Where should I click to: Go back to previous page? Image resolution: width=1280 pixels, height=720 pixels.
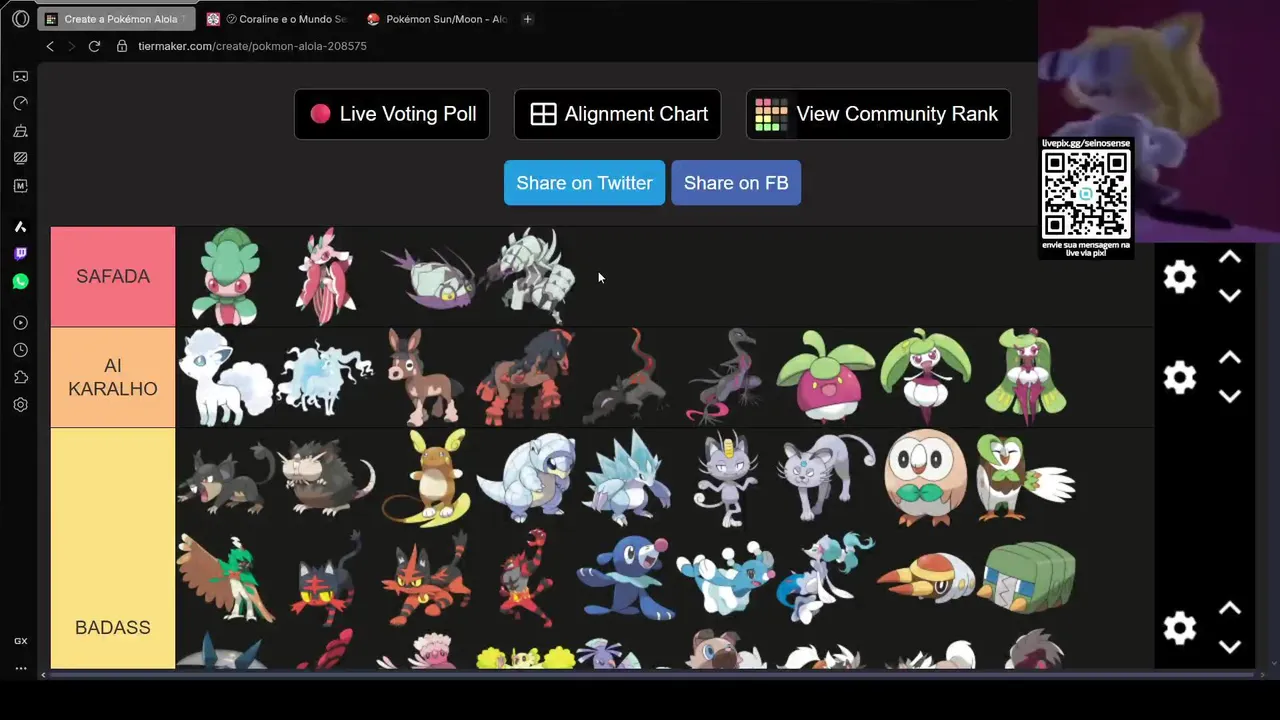[50, 46]
